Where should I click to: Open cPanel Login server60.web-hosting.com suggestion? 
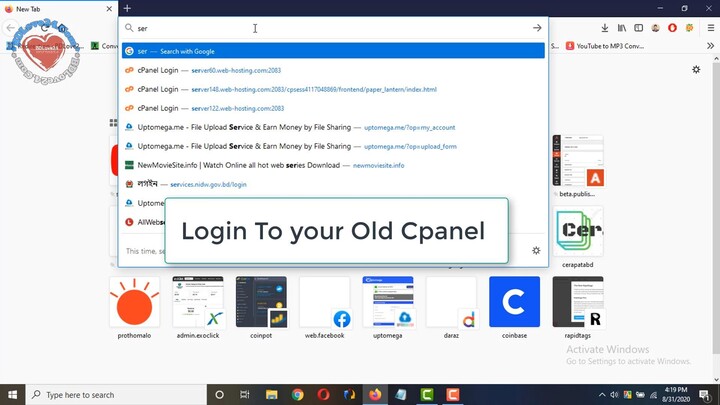pos(333,70)
